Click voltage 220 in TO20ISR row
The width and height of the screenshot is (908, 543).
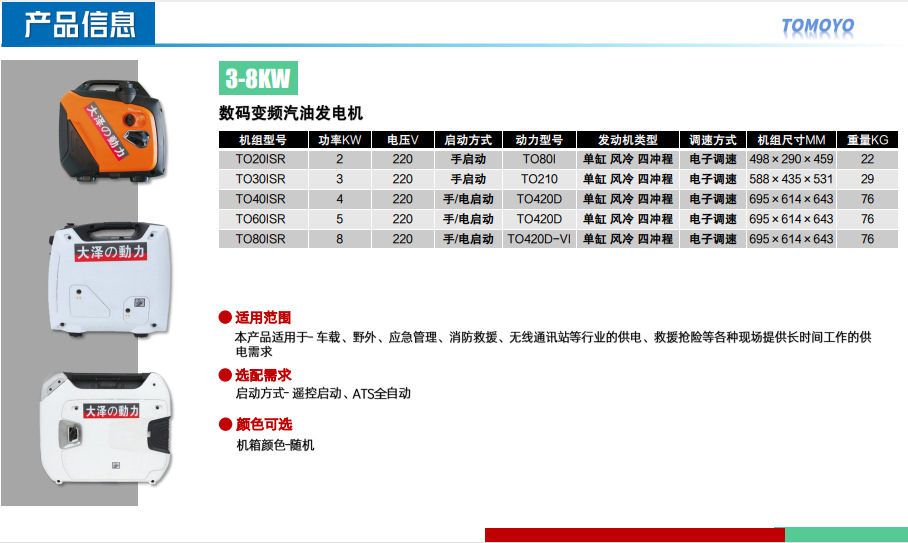pyautogui.click(x=402, y=159)
